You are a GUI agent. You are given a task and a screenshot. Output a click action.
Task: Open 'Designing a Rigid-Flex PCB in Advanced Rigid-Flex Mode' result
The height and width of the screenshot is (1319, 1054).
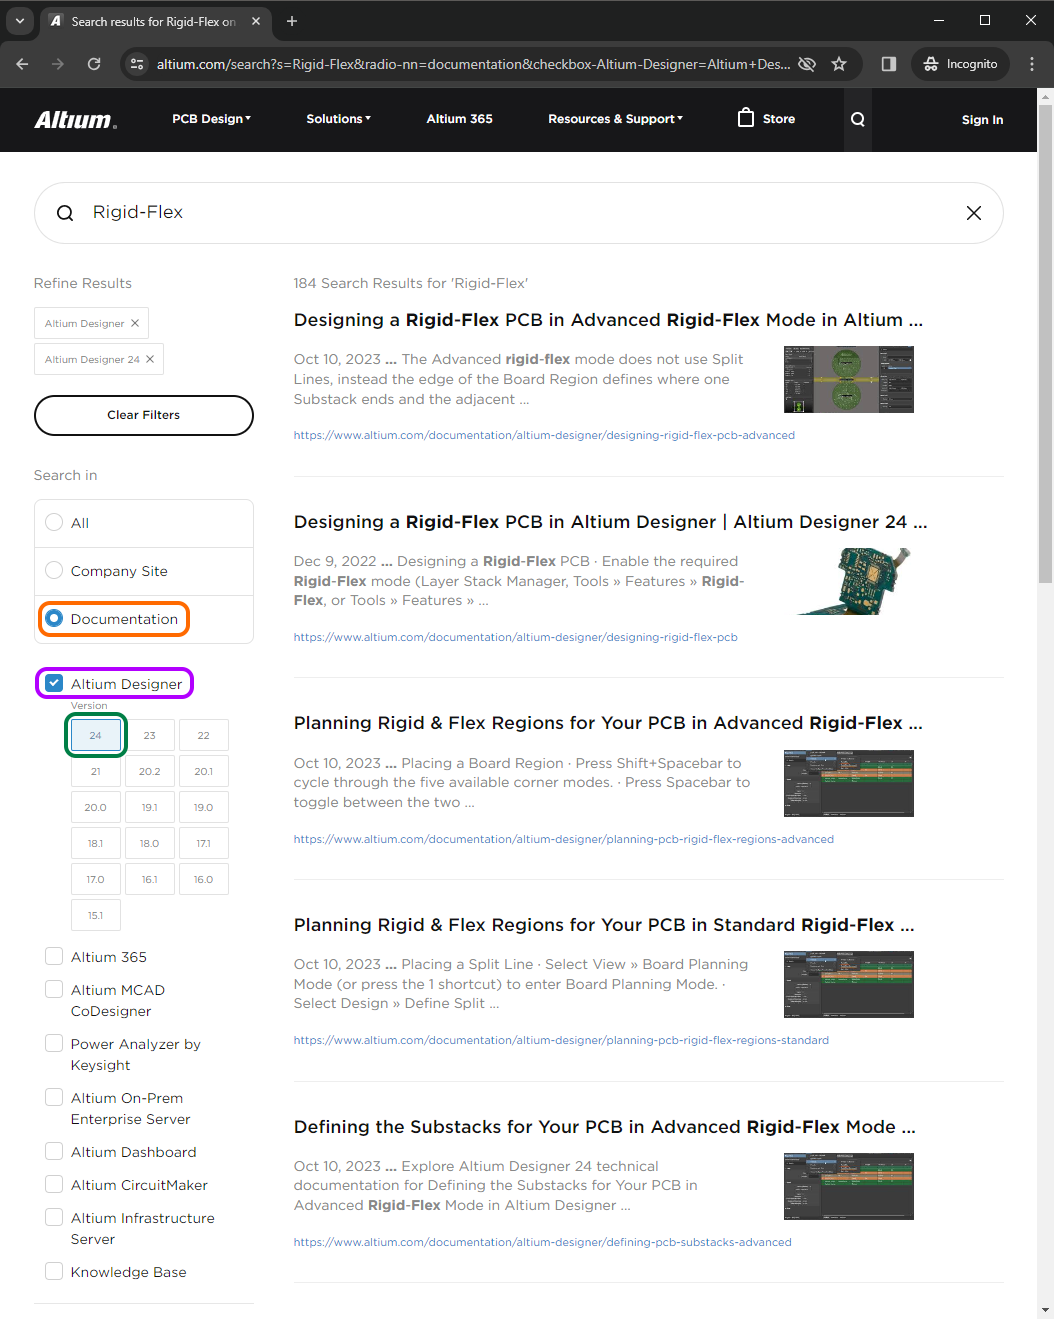(x=608, y=320)
